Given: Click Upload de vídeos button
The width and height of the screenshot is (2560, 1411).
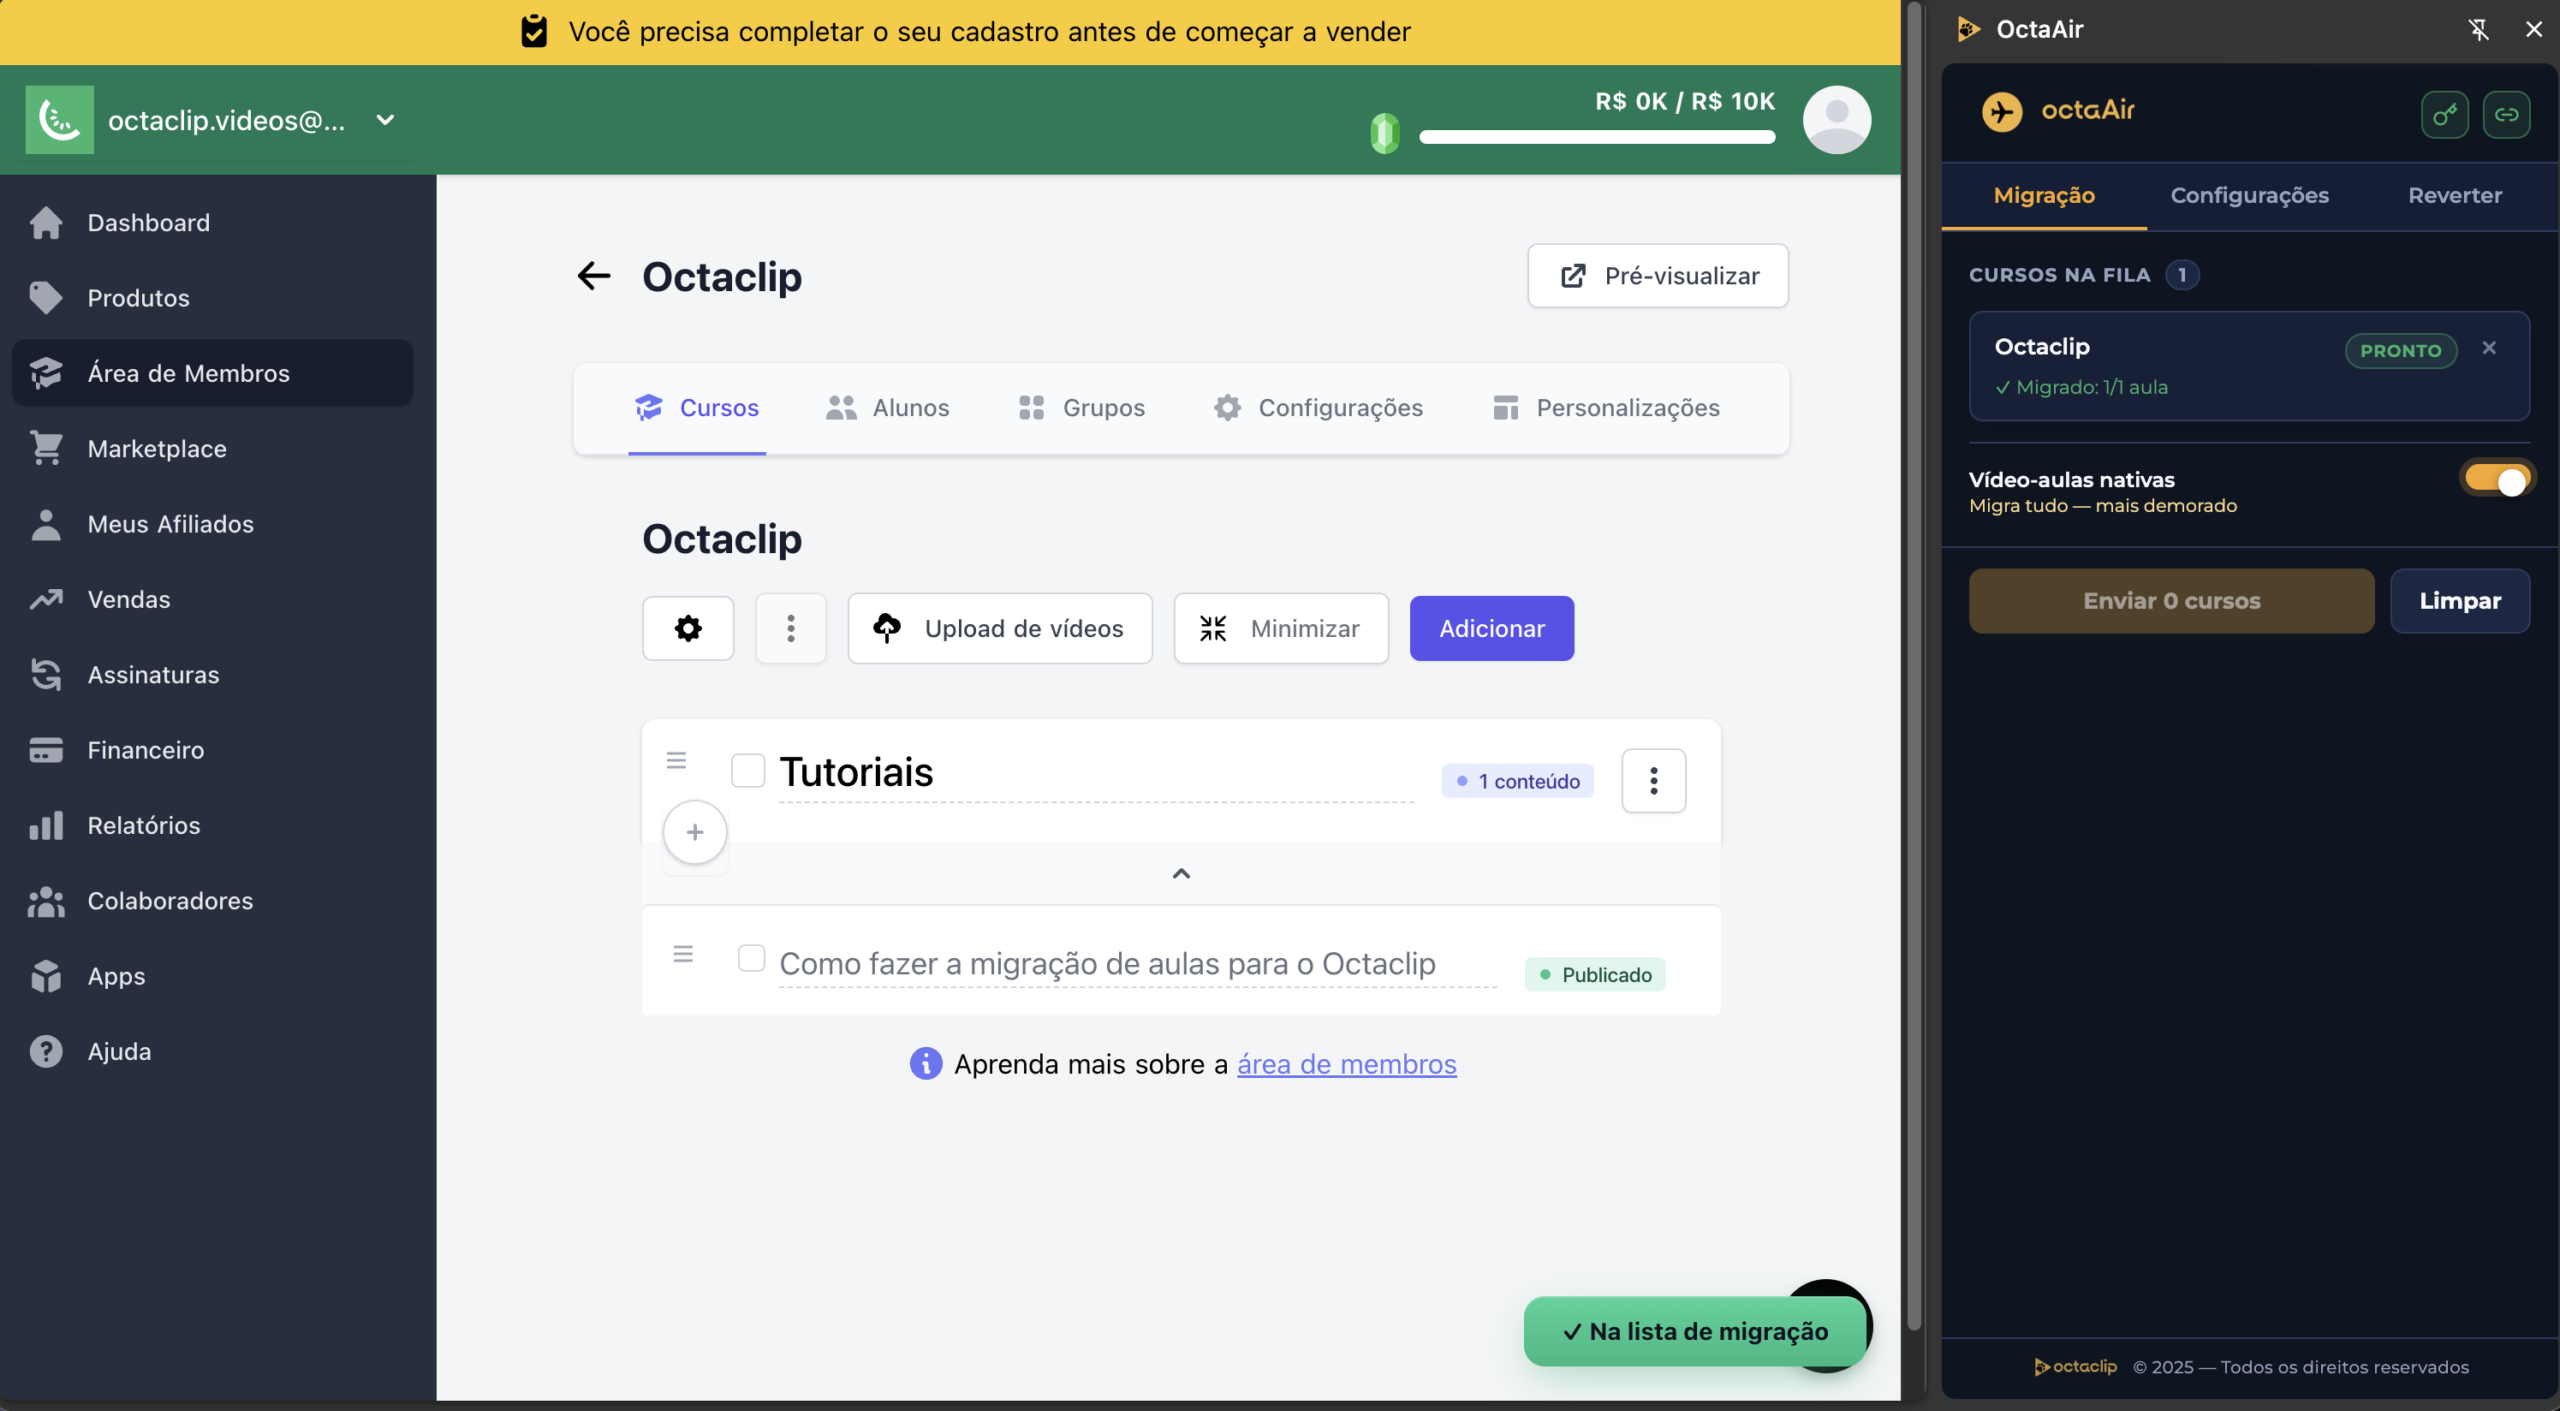Looking at the screenshot, I should point(1000,628).
